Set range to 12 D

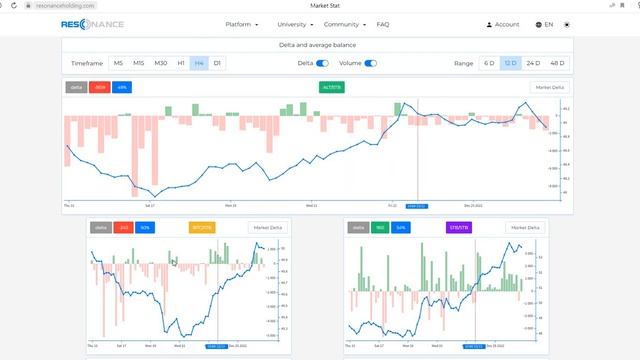point(511,63)
